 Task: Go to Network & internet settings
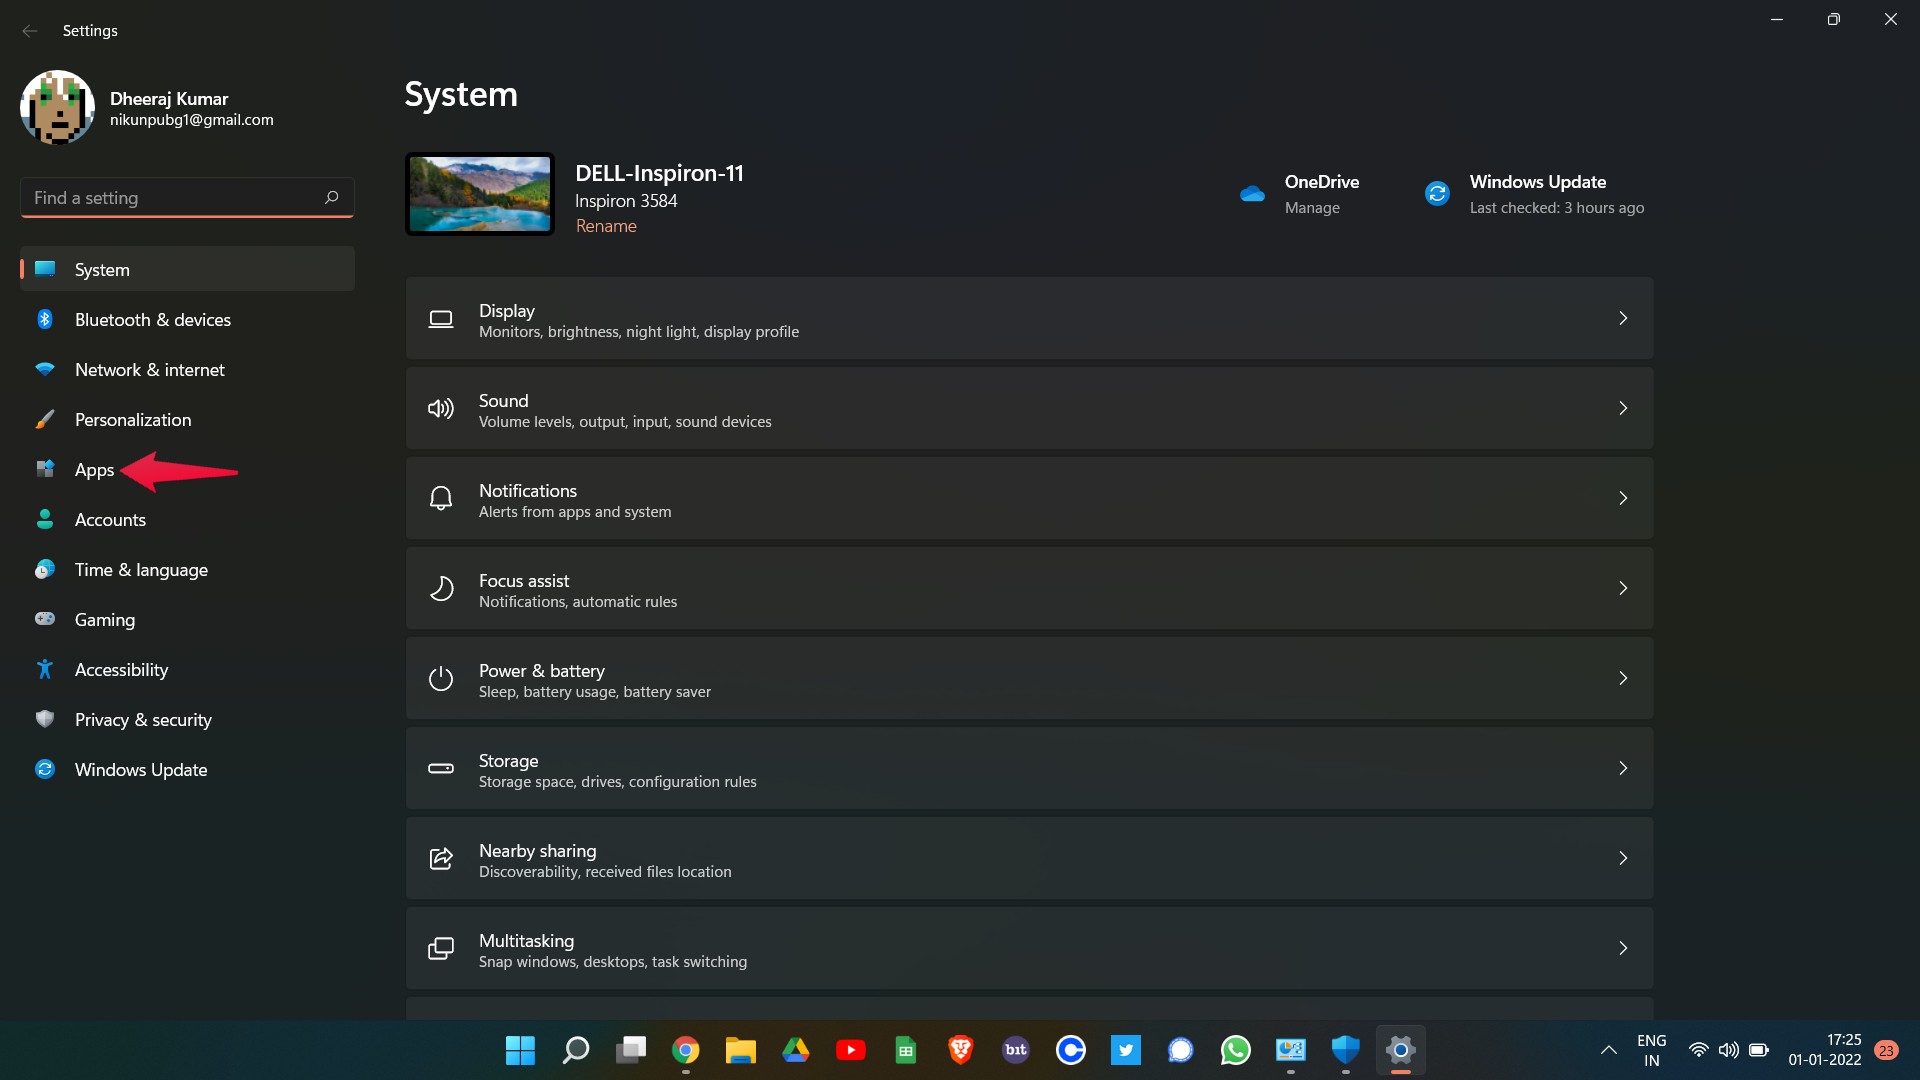point(188,370)
